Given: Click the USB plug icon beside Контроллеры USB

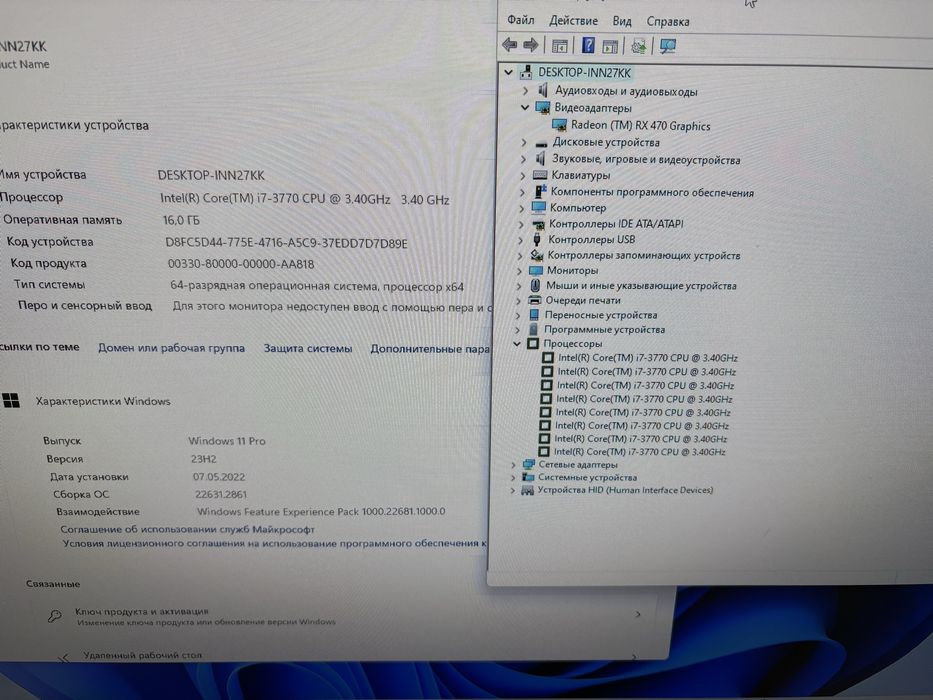Looking at the screenshot, I should (537, 239).
